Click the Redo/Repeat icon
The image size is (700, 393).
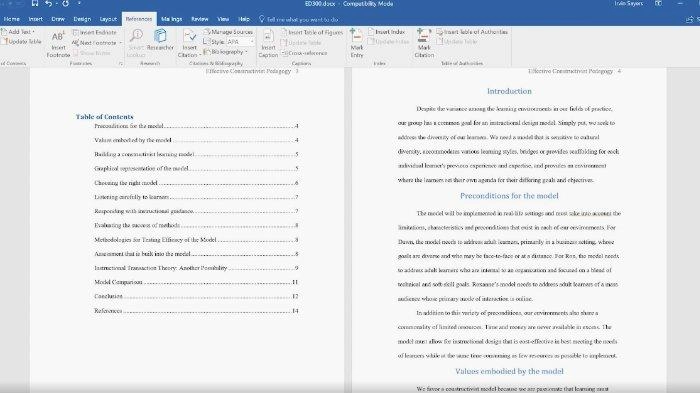(x=66, y=4)
